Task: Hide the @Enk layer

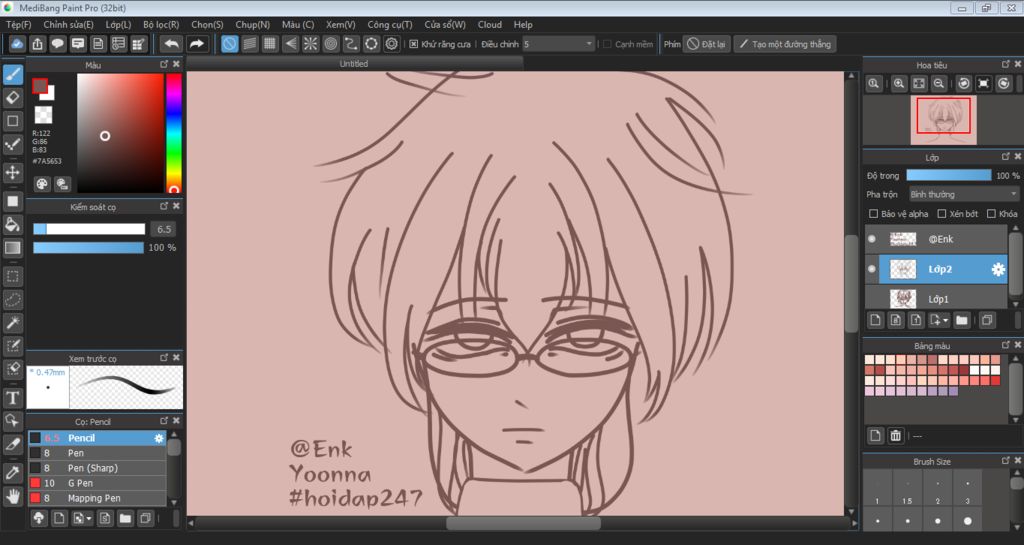Action: (871, 239)
